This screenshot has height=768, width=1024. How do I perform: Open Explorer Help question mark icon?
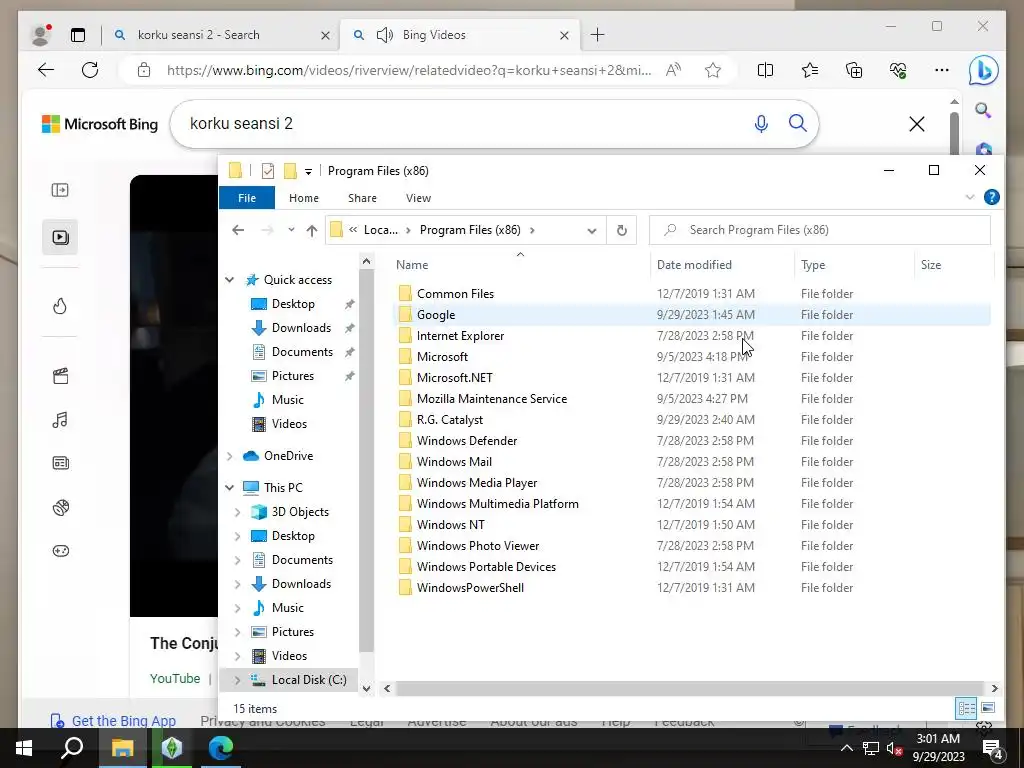coord(991,197)
